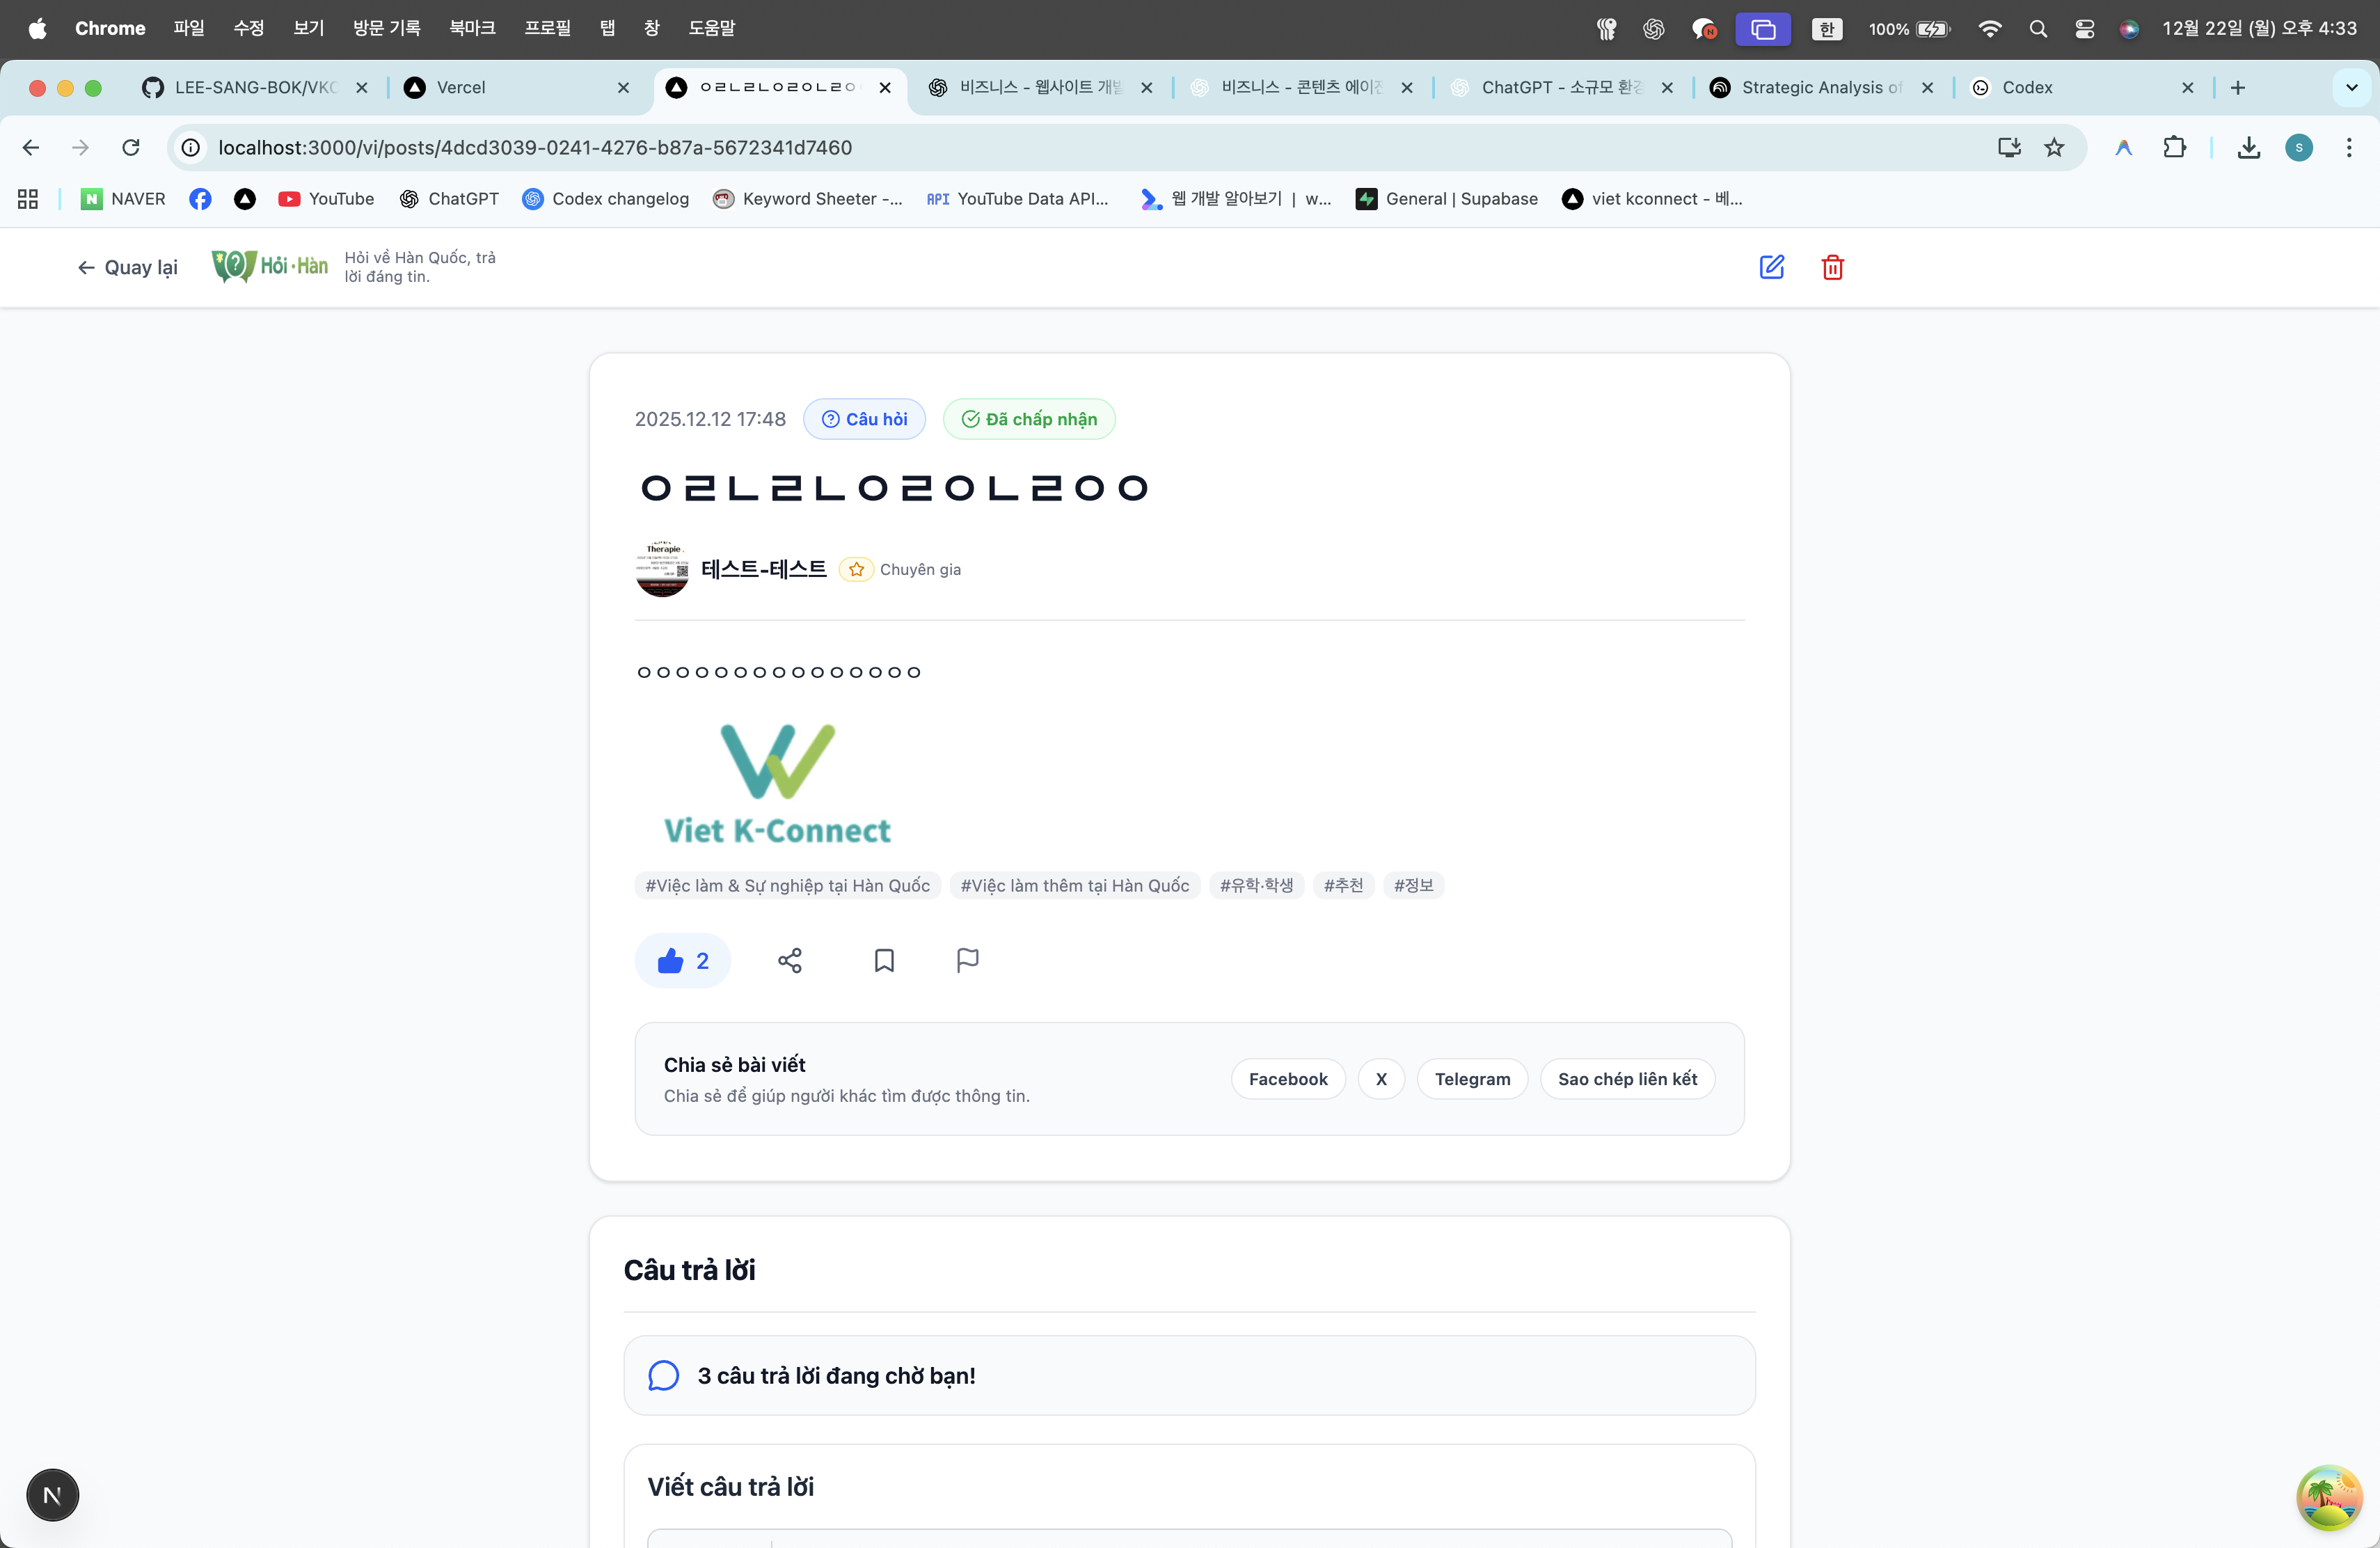Reload the current page
Image resolution: width=2380 pixels, height=1548 pixels.
pos(131,148)
